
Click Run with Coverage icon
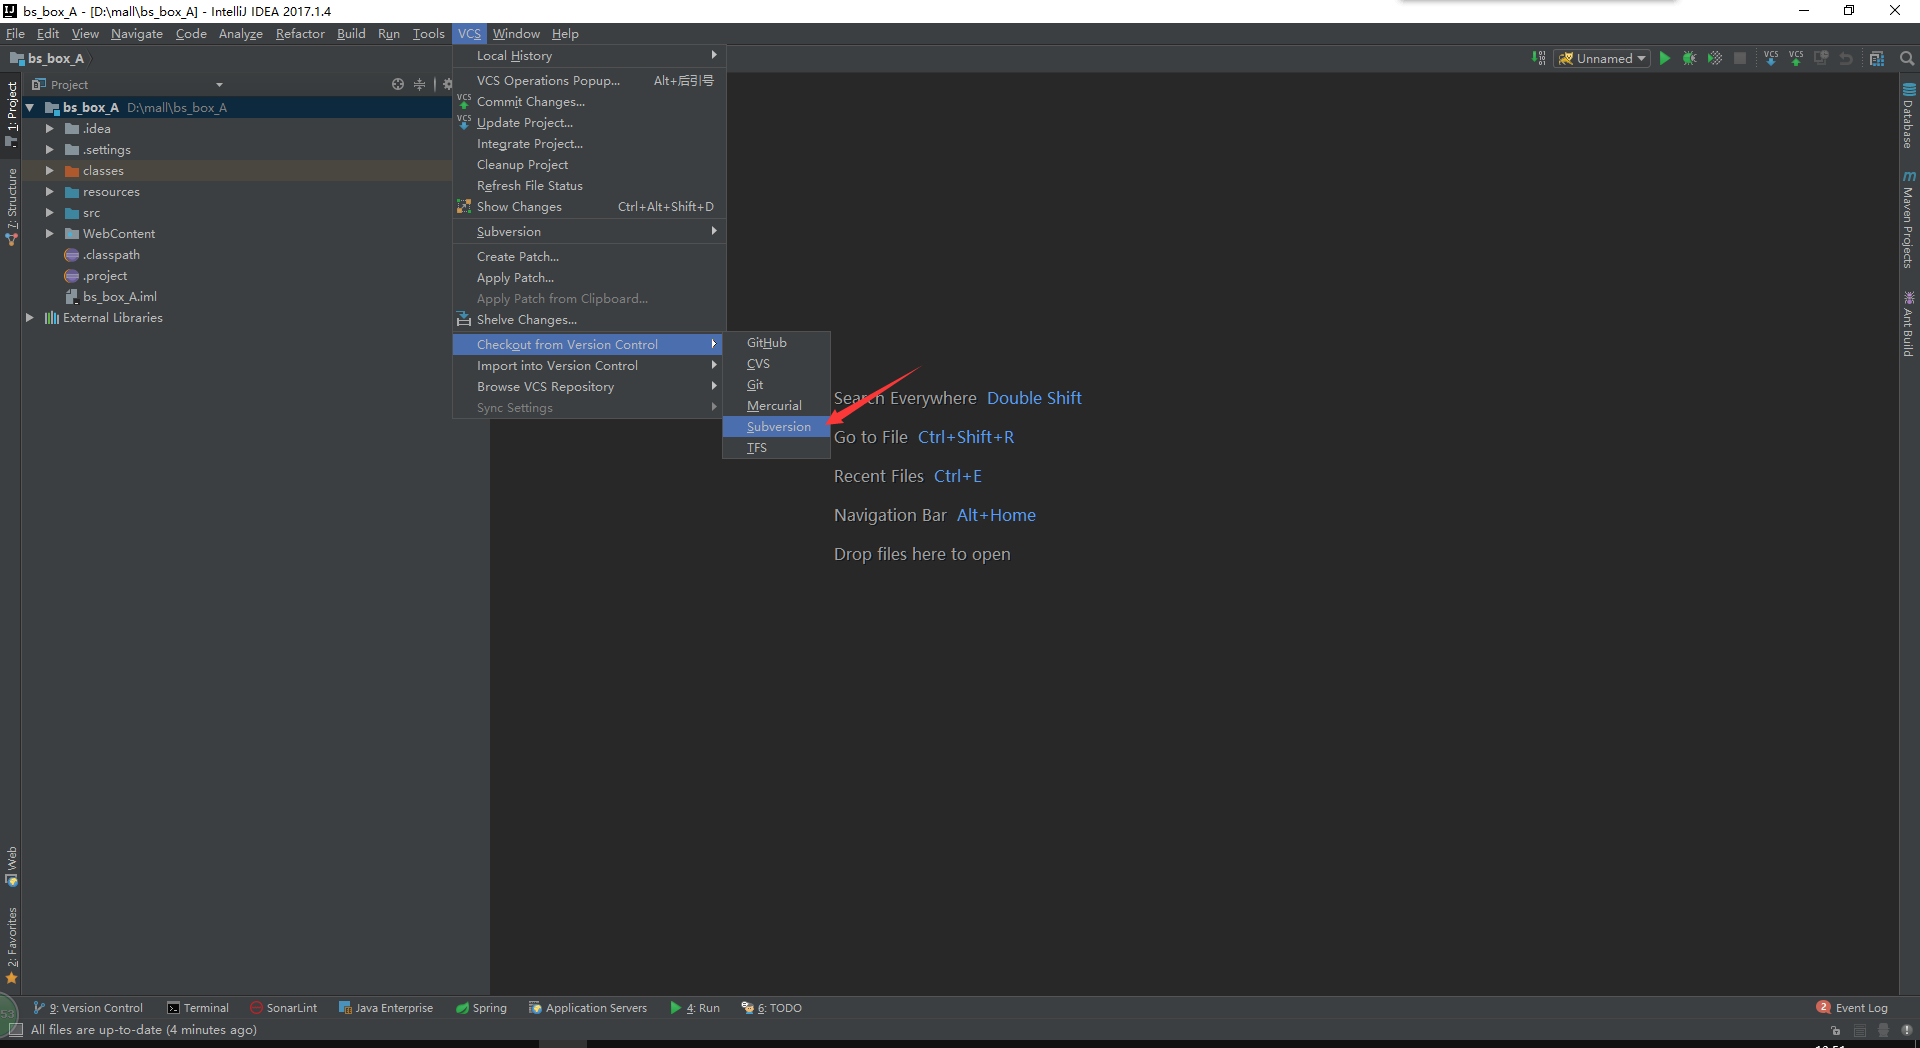click(x=1715, y=58)
